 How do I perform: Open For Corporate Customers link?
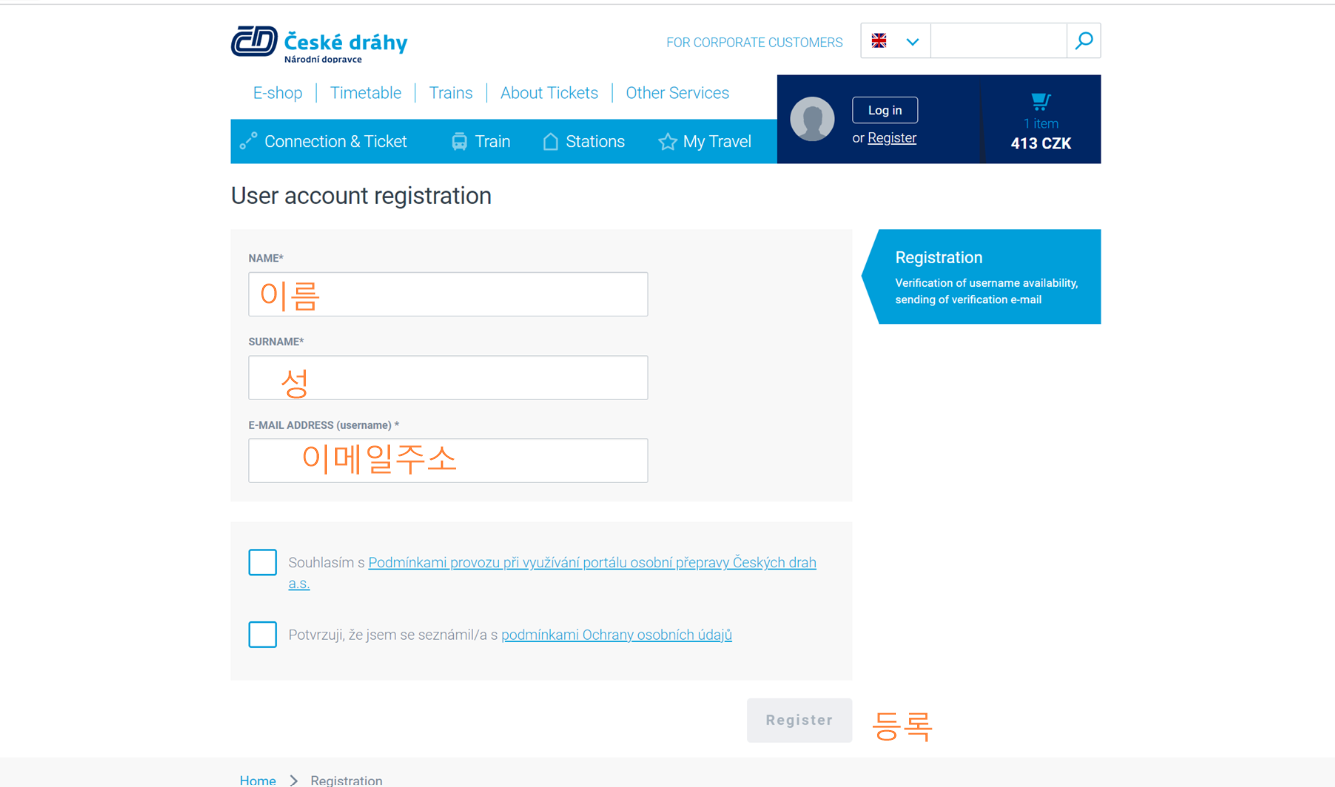point(754,42)
